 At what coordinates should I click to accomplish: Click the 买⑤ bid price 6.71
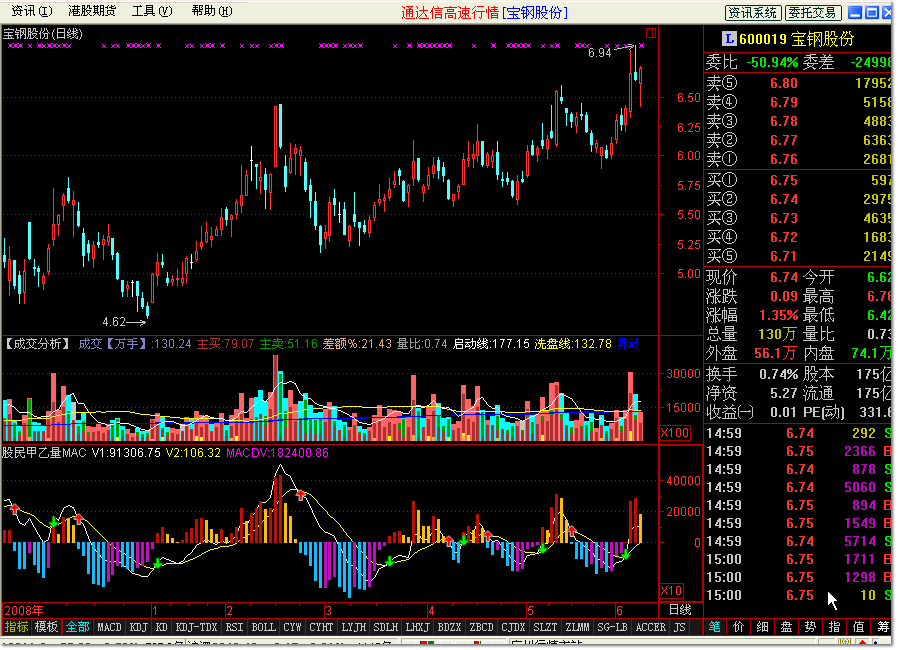783,256
